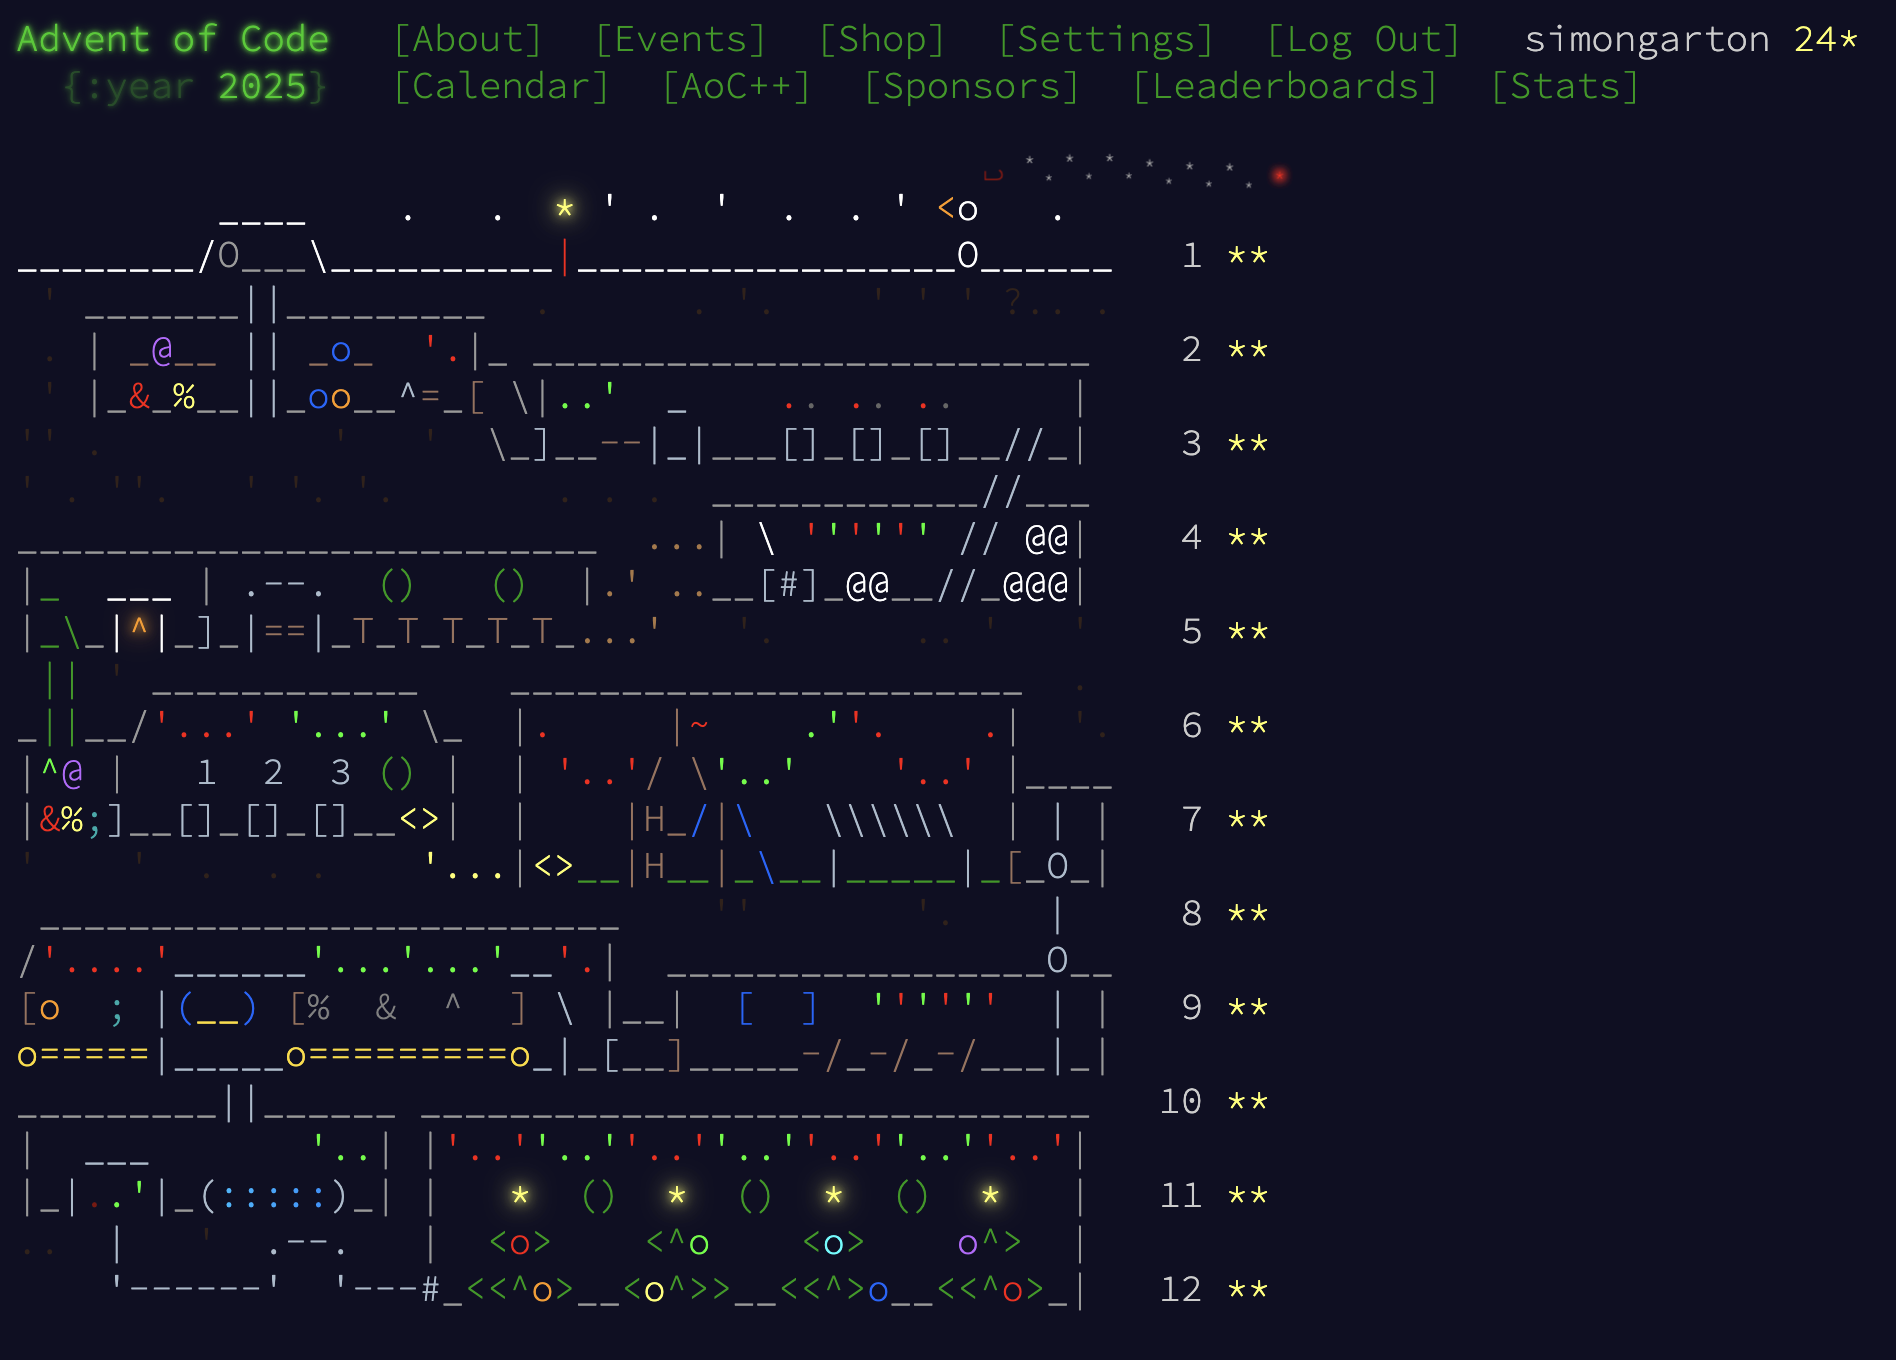Open the Events page
The image size is (1896, 1360).
point(681,39)
